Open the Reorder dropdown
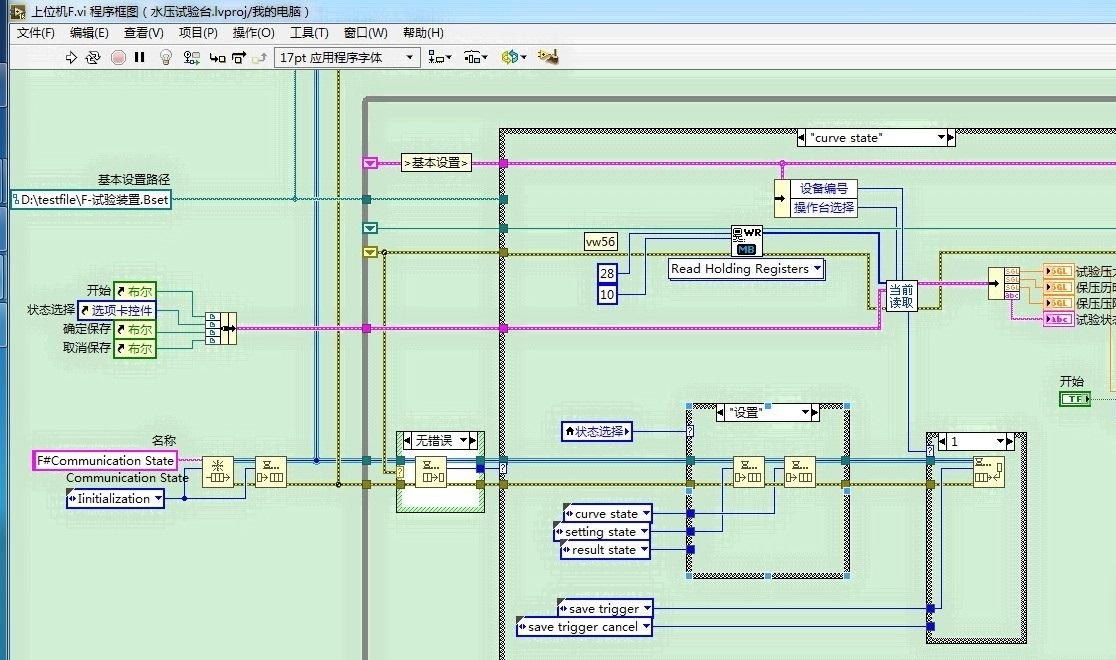Screen dimensions: 1116x660 [513, 58]
